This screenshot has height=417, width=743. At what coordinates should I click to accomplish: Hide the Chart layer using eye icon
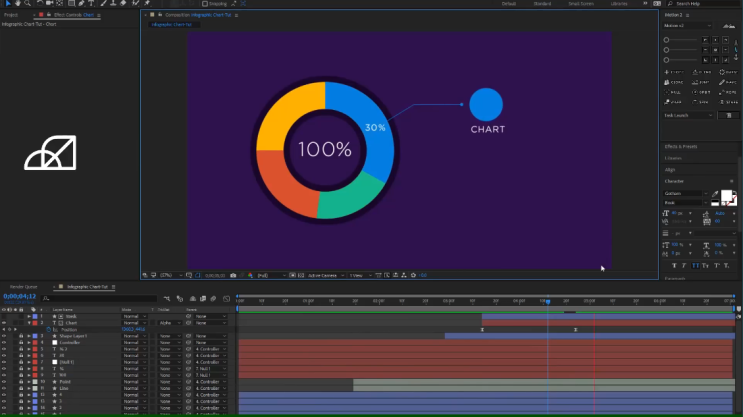point(4,323)
